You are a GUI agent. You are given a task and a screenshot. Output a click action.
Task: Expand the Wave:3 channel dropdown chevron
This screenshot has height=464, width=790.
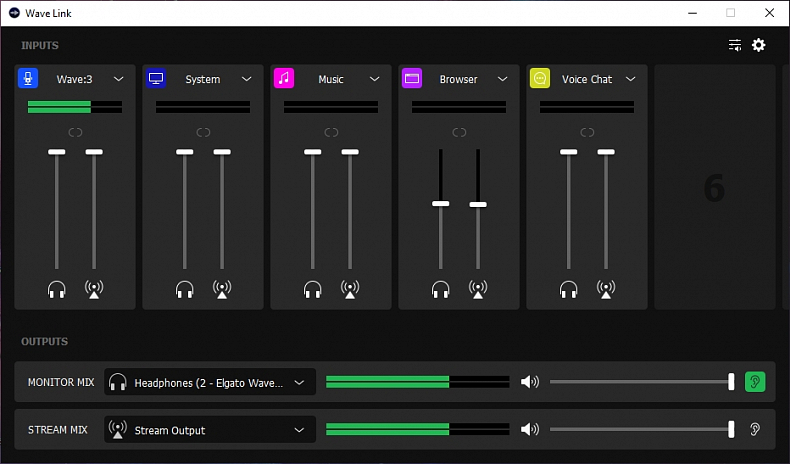[118, 79]
